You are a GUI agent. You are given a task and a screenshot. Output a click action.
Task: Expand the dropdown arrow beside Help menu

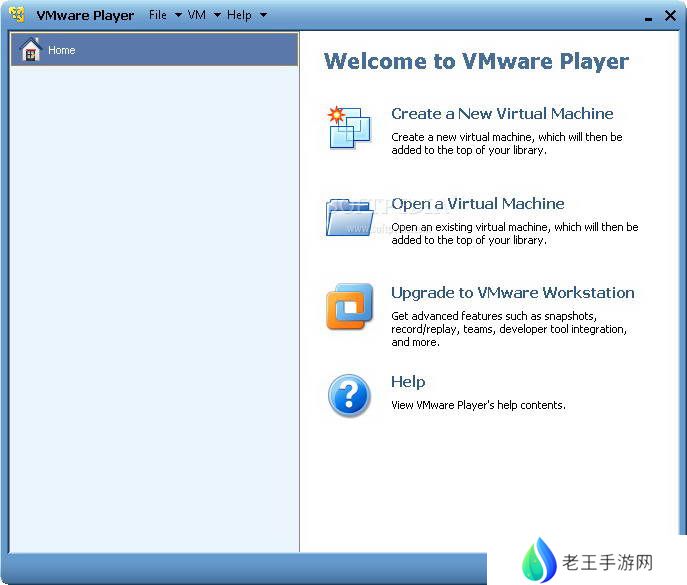pyautogui.click(x=263, y=15)
